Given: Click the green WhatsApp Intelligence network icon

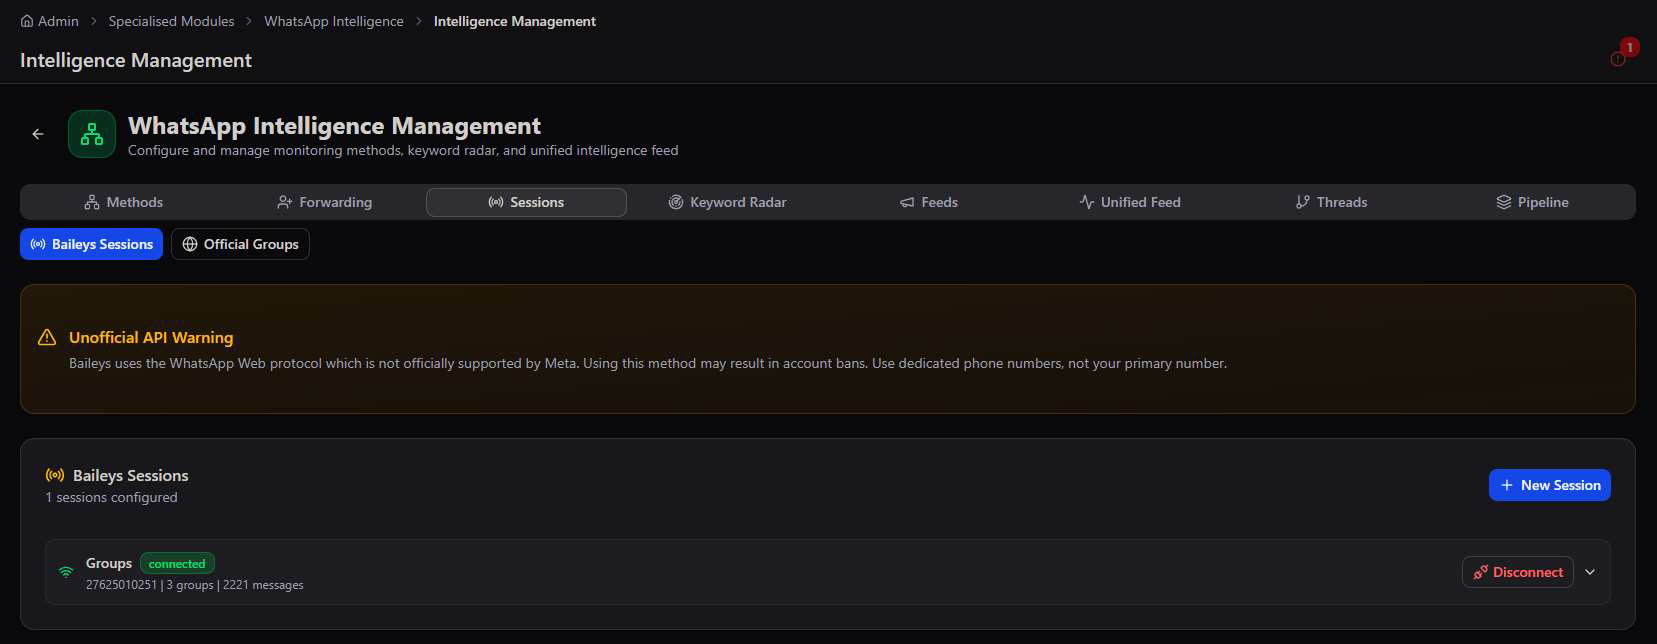Looking at the screenshot, I should coord(92,134).
